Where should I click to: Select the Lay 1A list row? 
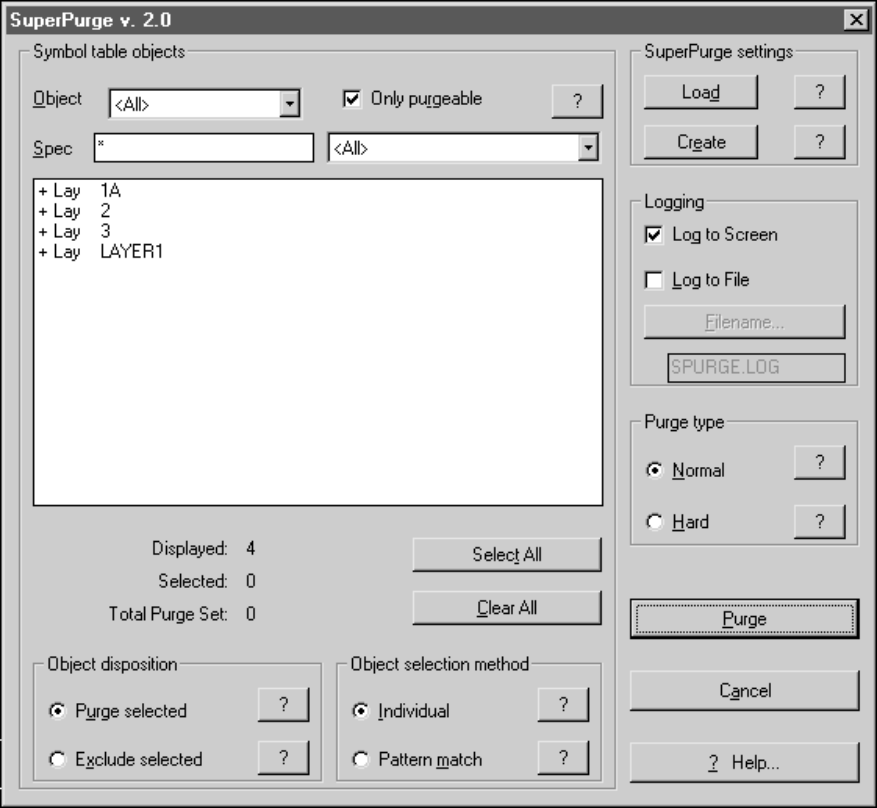point(318,191)
